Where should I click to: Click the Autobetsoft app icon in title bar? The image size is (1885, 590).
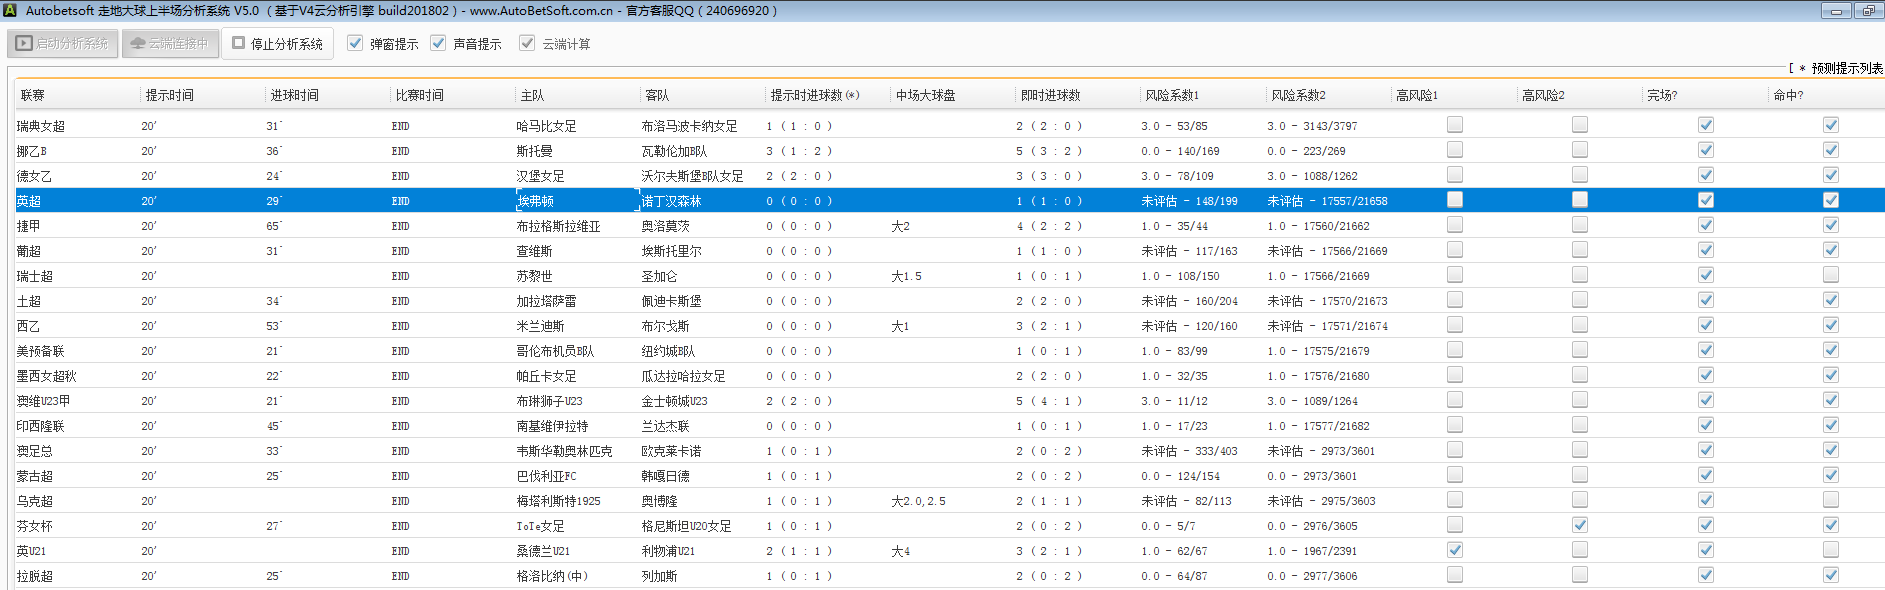[9, 11]
